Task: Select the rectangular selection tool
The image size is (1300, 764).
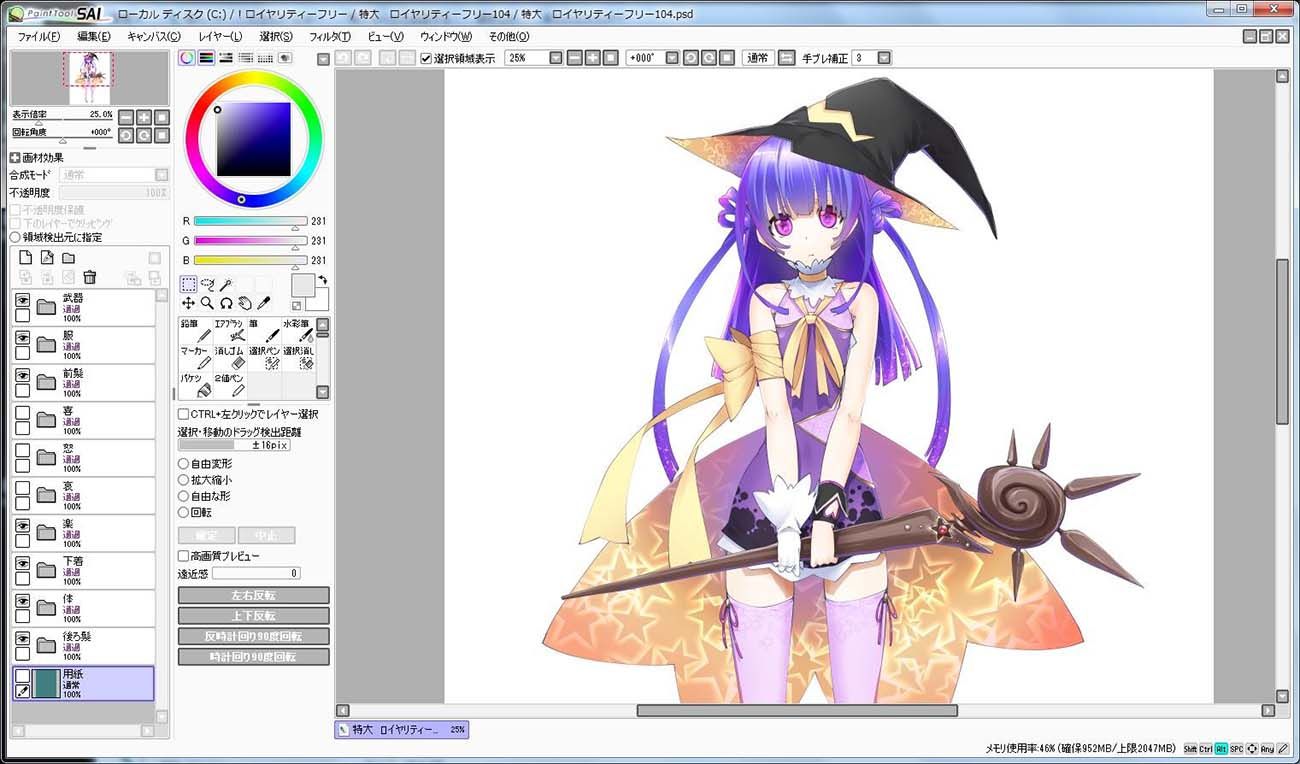Action: click(x=188, y=284)
